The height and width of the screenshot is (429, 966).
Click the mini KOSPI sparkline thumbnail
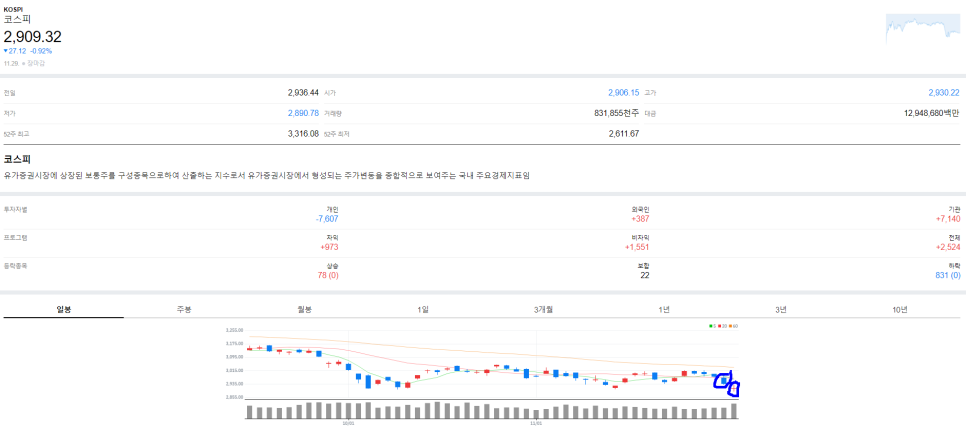922,28
